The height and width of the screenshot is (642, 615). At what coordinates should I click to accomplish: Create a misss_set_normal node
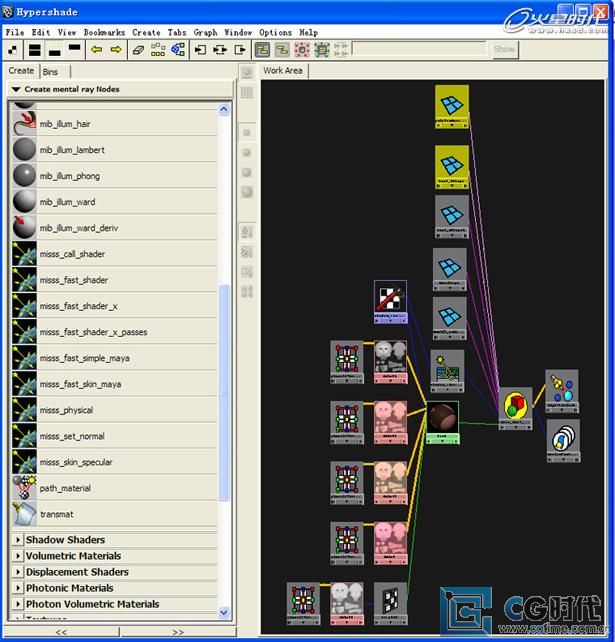(115, 436)
